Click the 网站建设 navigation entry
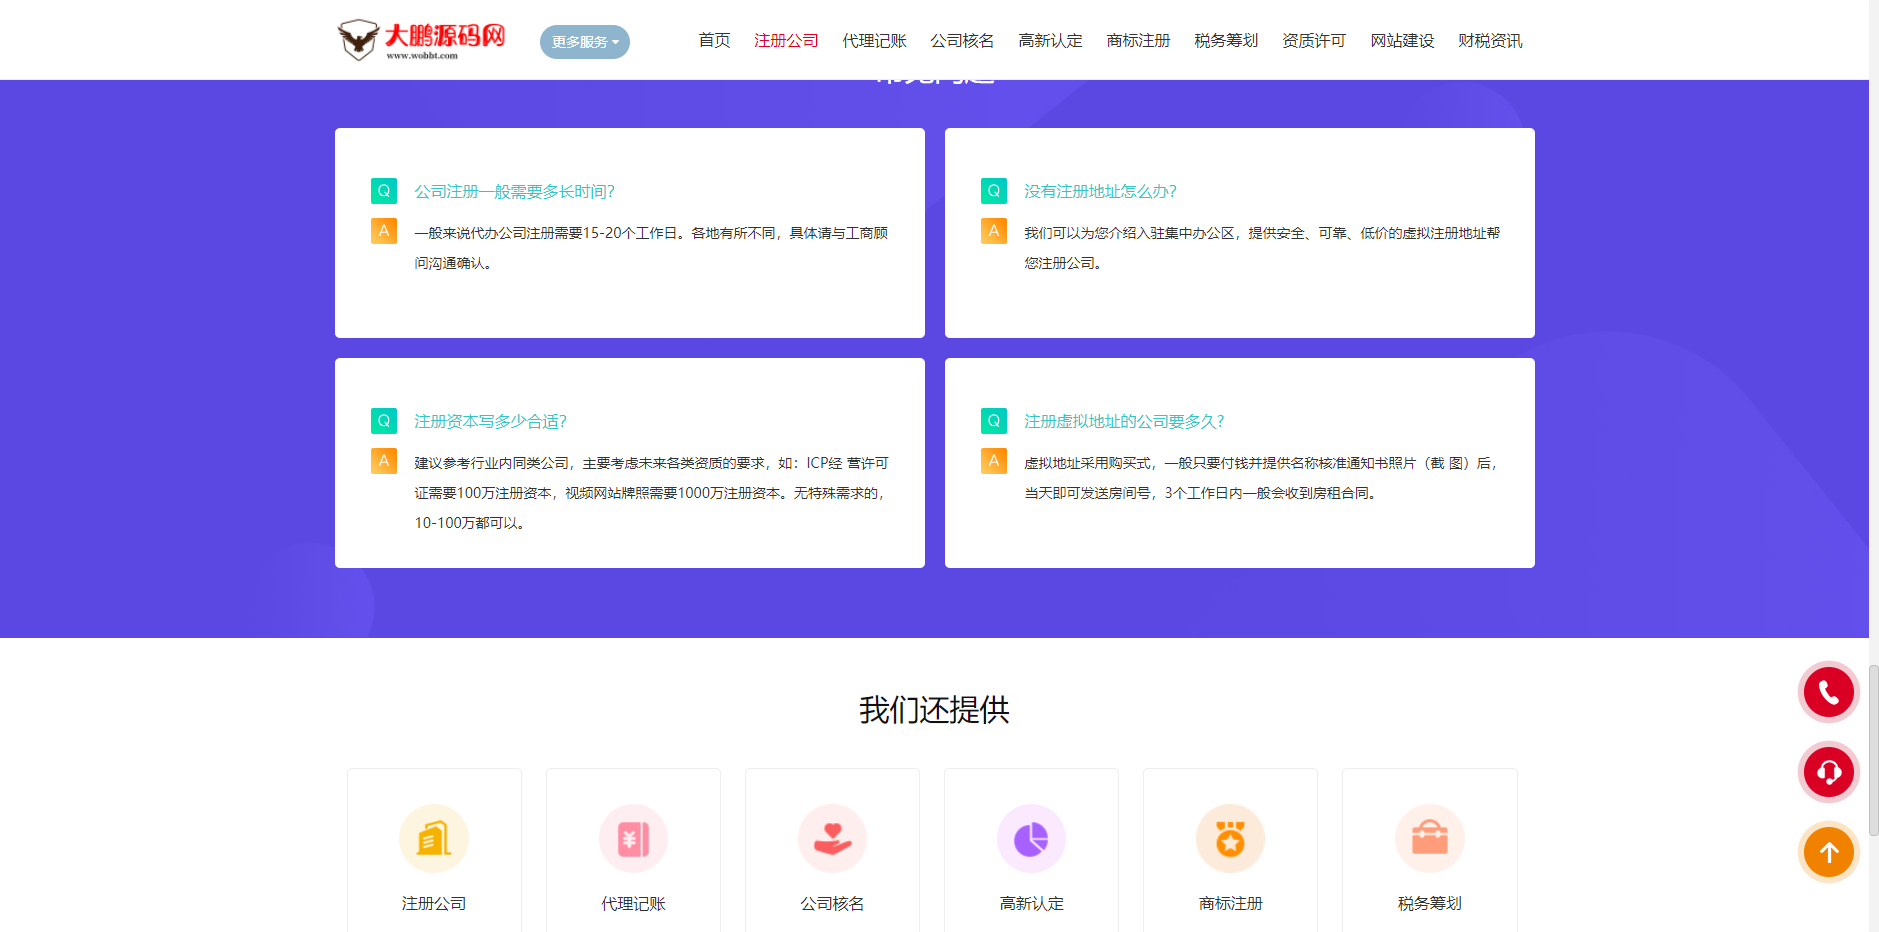 coord(1402,41)
